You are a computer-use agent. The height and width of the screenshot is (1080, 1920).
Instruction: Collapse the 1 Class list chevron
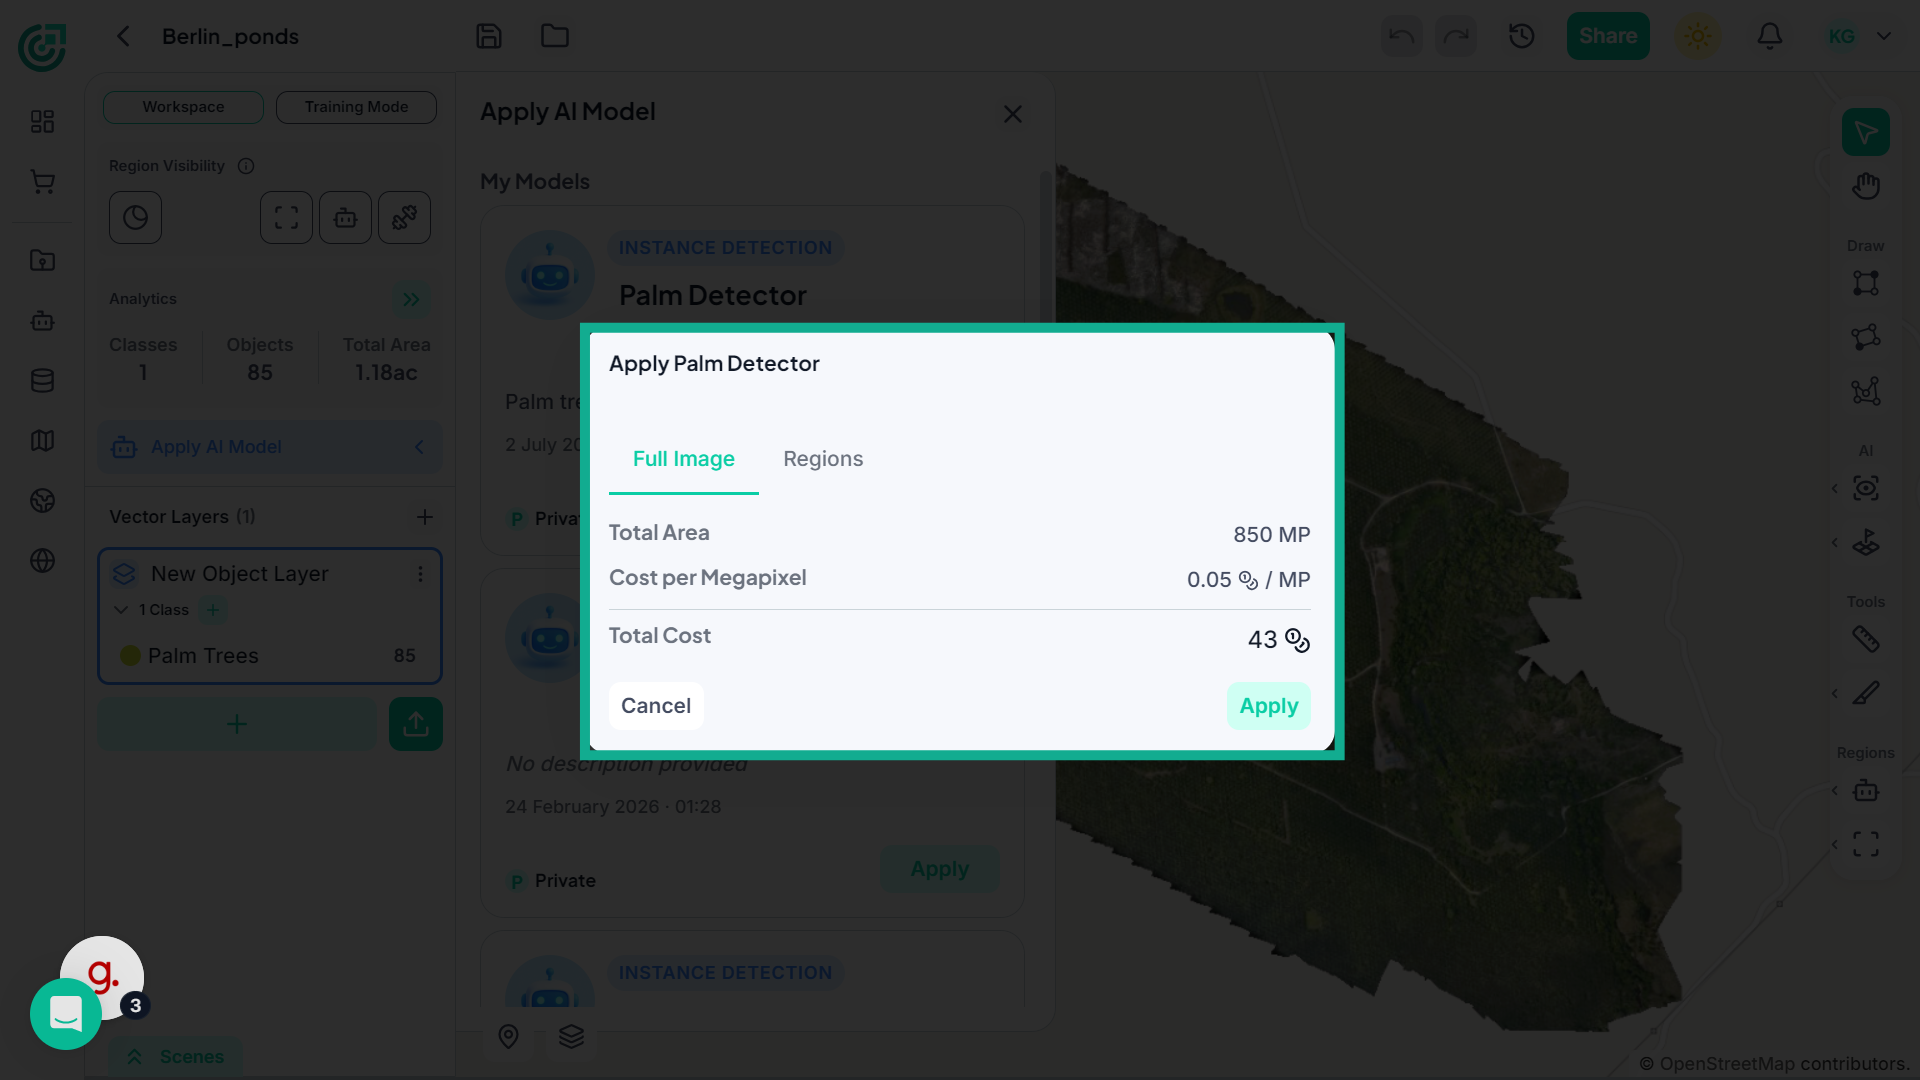[x=121, y=610]
